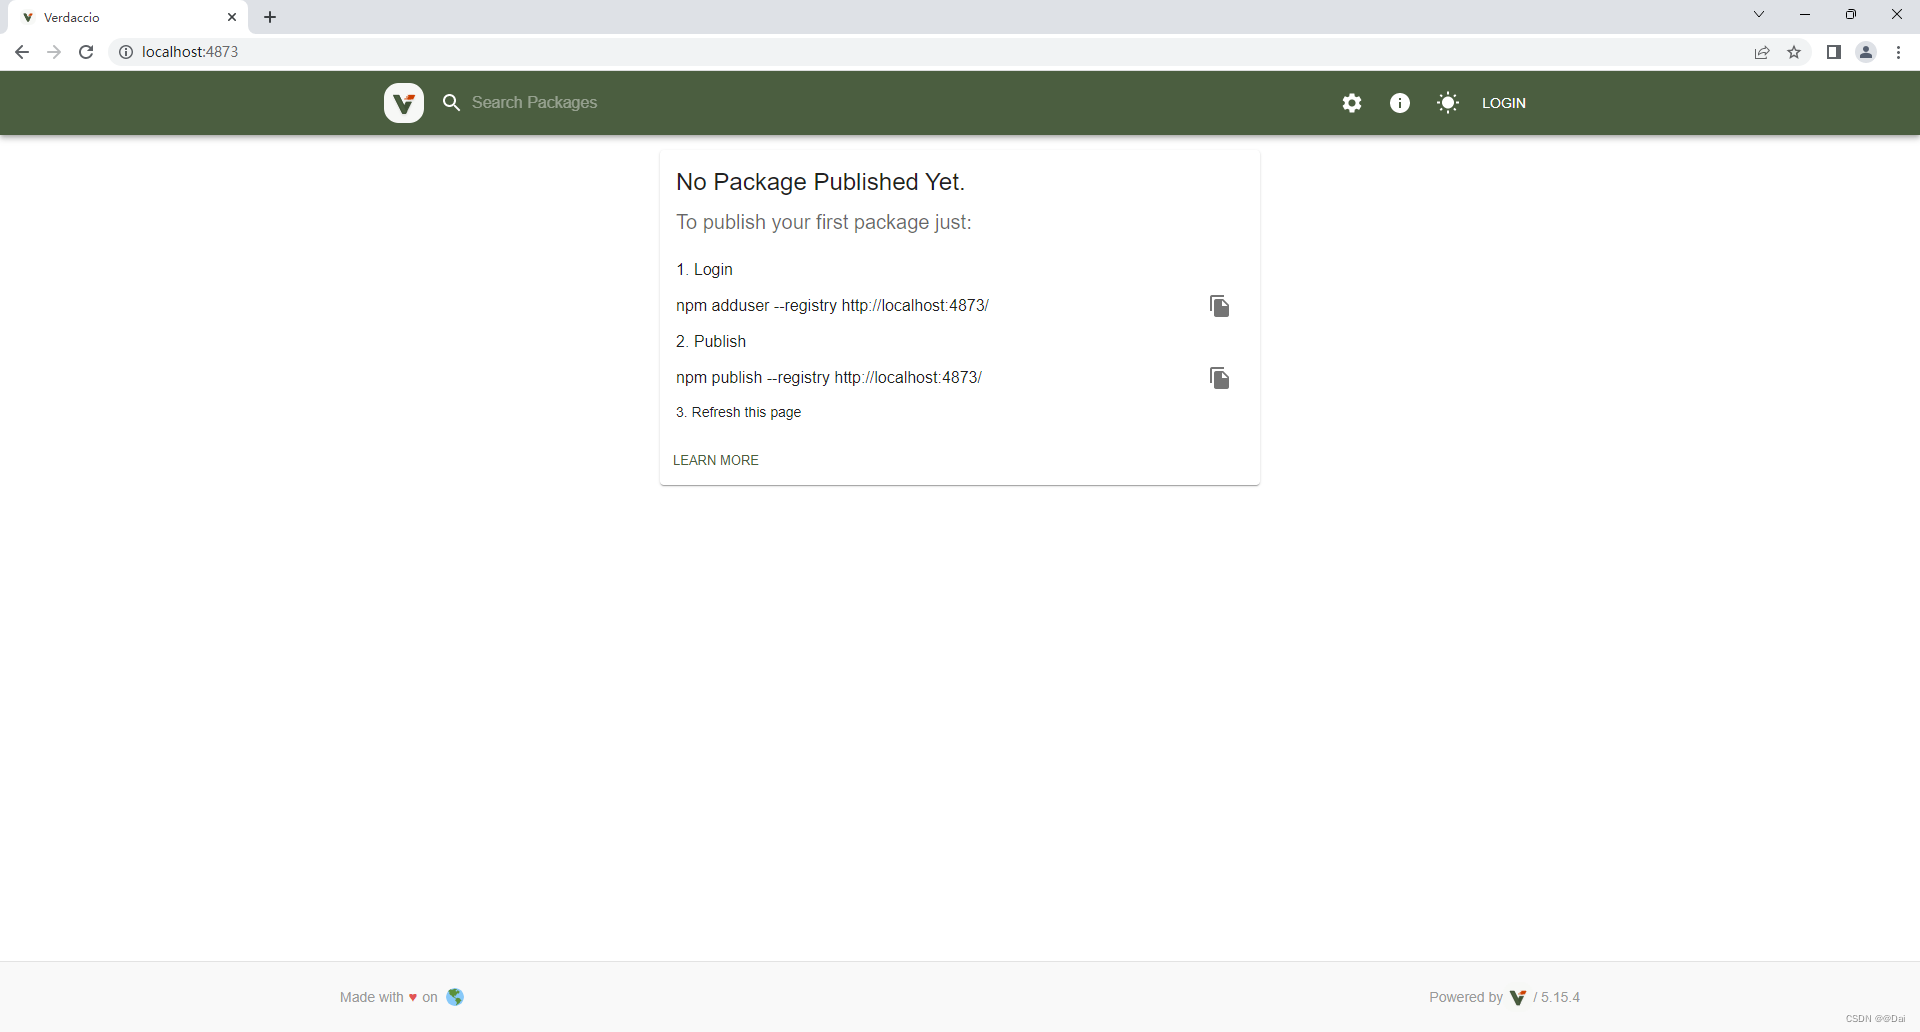Close the Verdaccio tab

pos(232,17)
